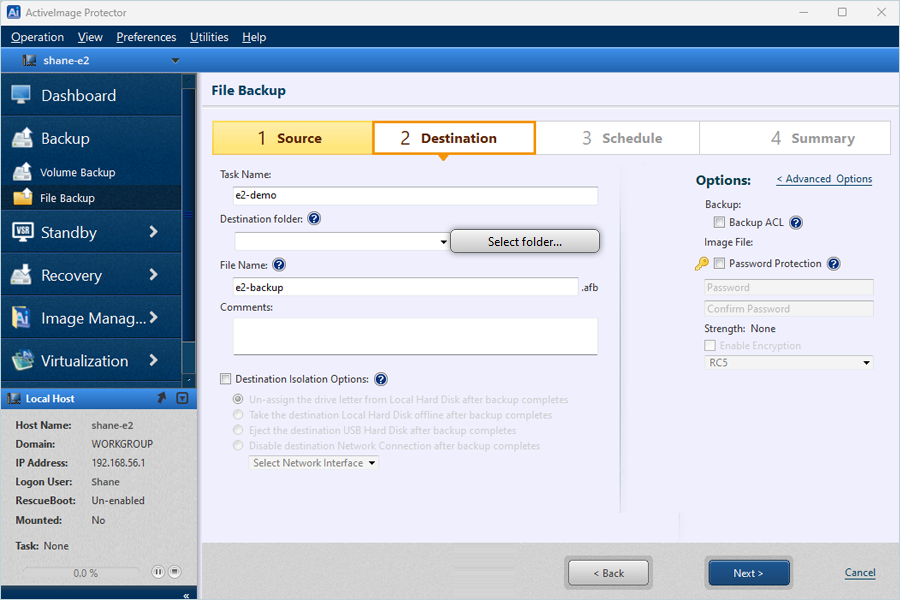The image size is (900, 600).
Task: Click the shane-e2 host computer icon
Action: (29, 60)
